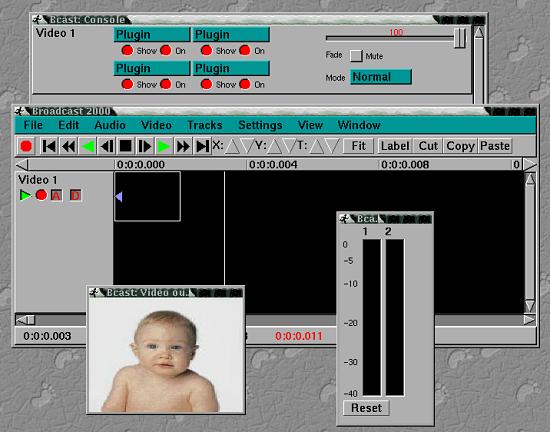The height and width of the screenshot is (432, 550).
Task: Click the Paste button
Action: (495, 146)
